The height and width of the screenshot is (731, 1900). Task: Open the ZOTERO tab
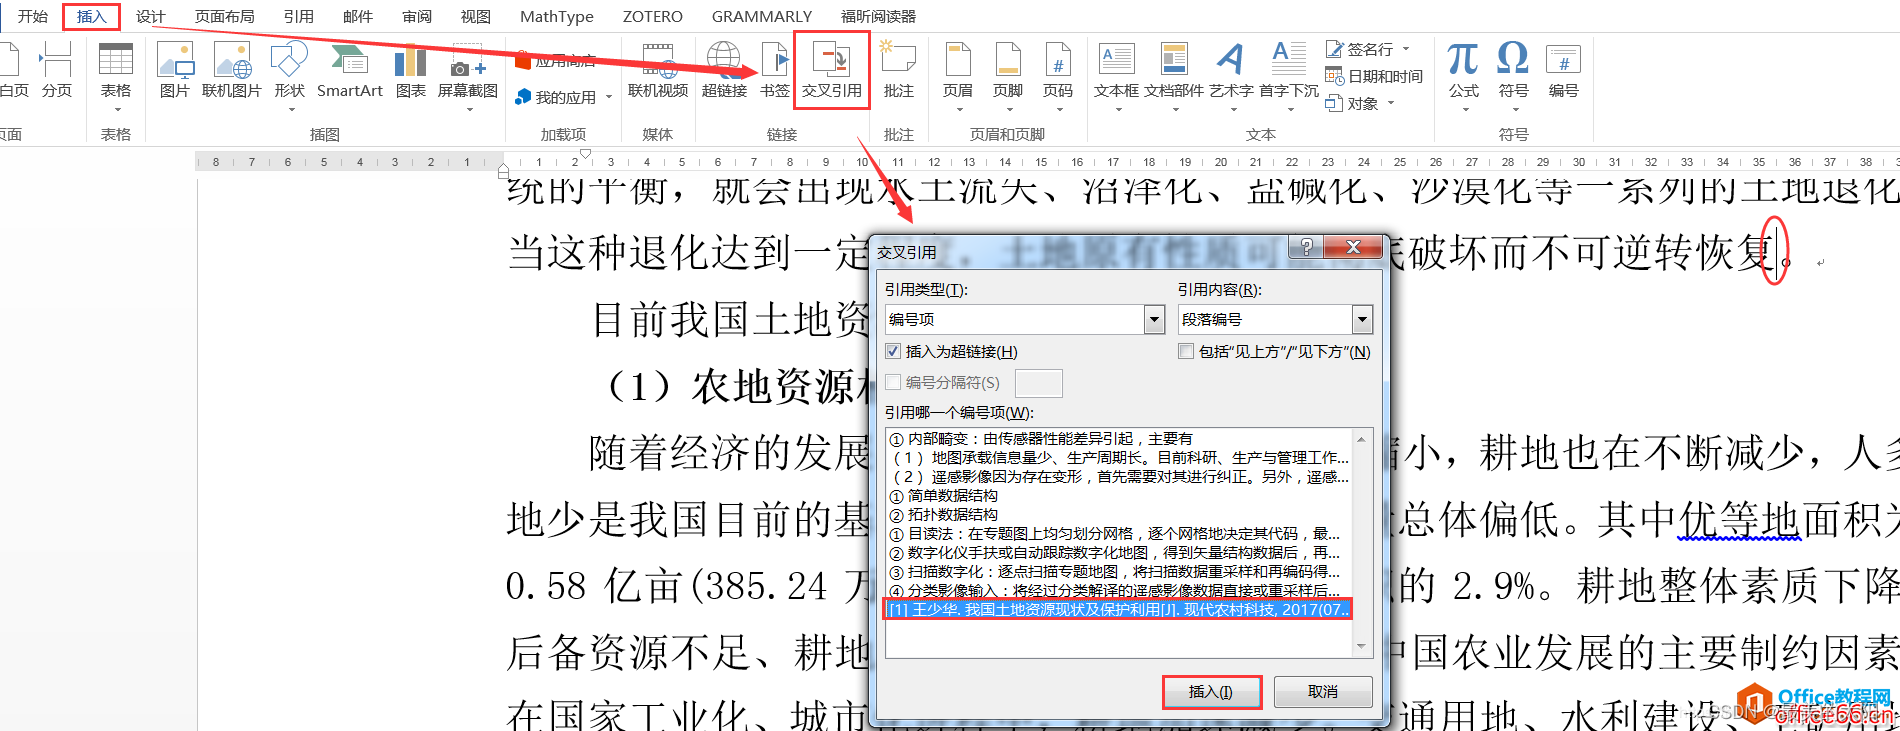(x=652, y=16)
